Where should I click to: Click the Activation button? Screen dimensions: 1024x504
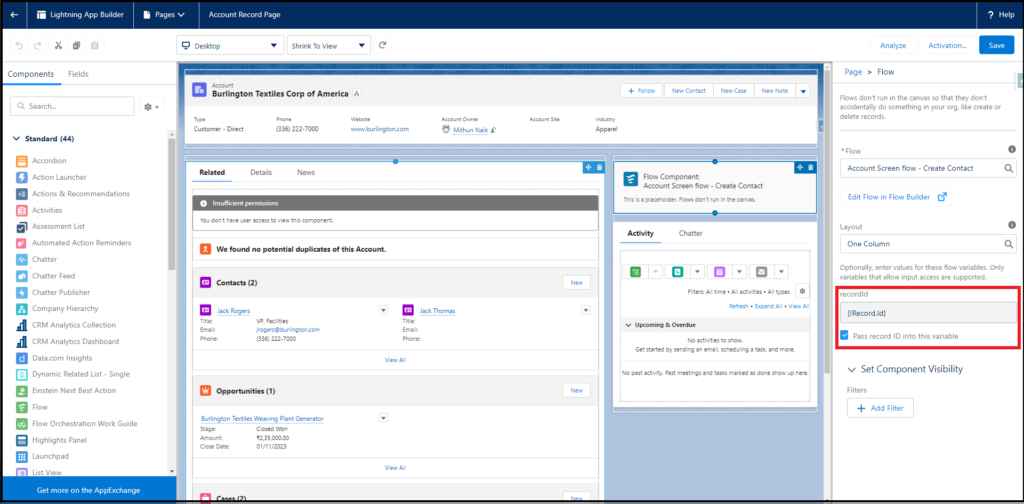947,46
